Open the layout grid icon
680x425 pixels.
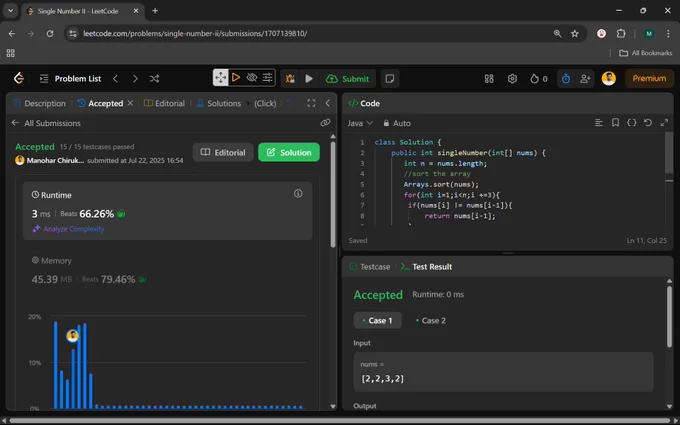tap(489, 78)
